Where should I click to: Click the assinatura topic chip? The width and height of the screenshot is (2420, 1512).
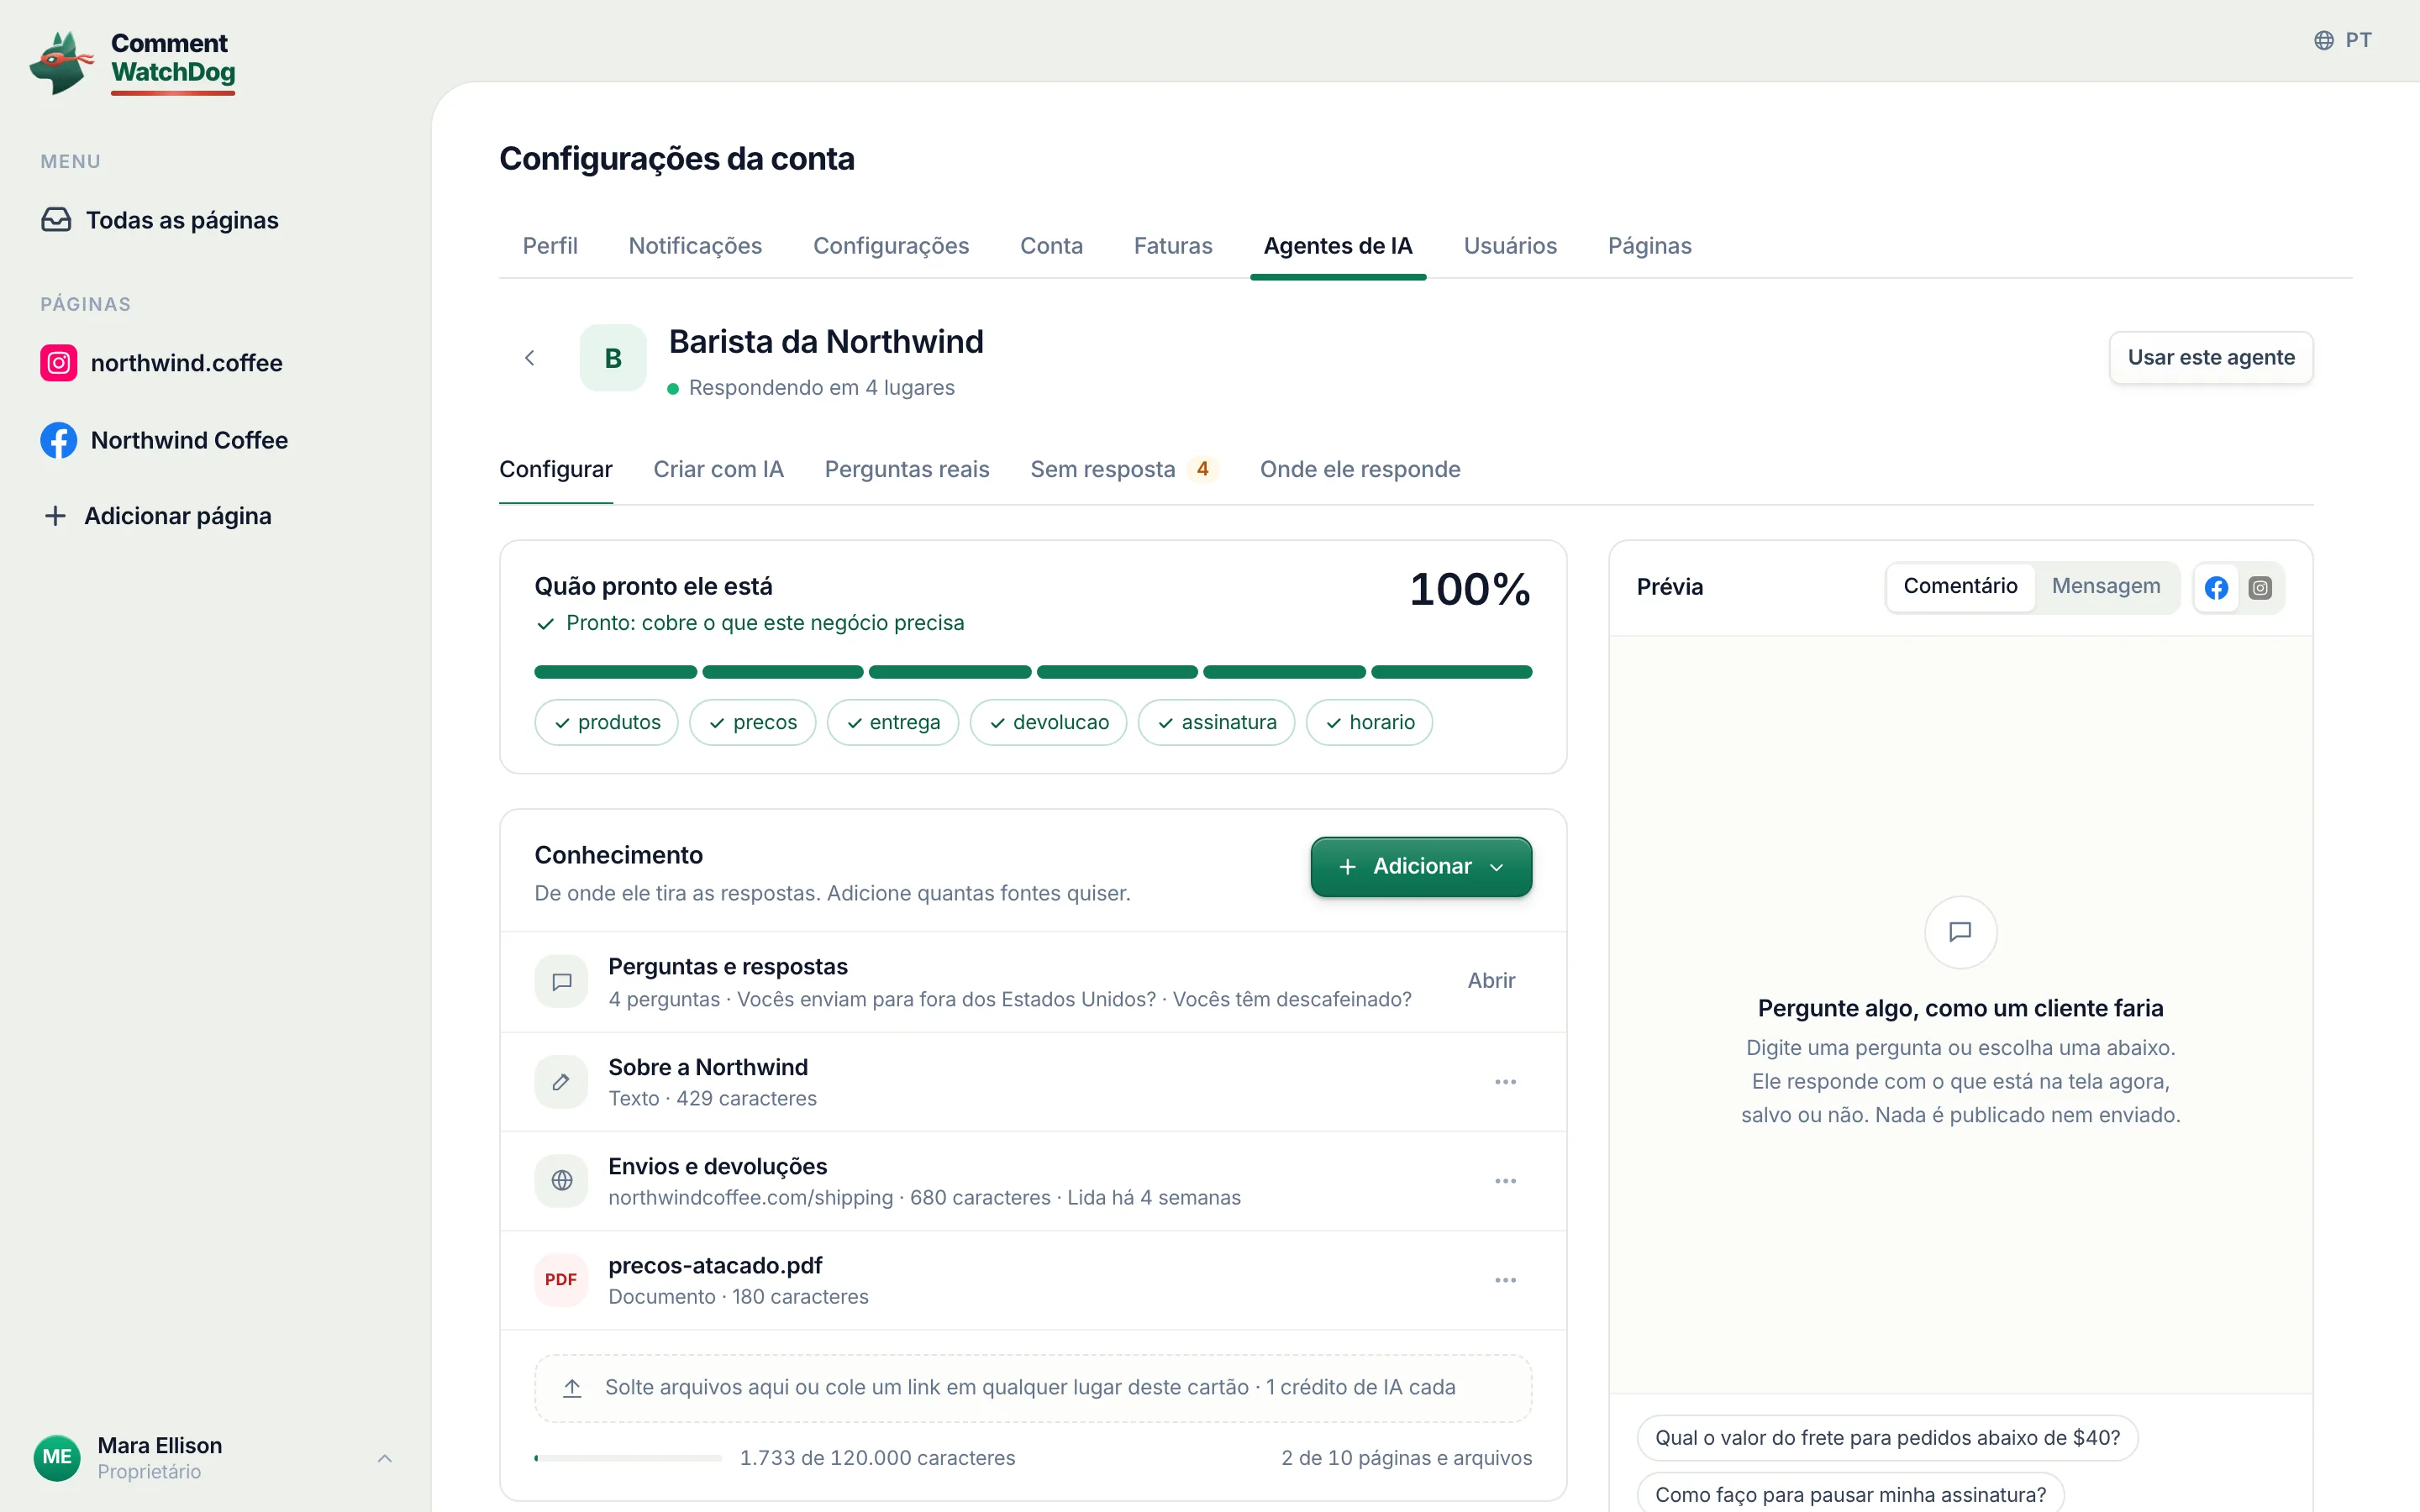point(1217,722)
